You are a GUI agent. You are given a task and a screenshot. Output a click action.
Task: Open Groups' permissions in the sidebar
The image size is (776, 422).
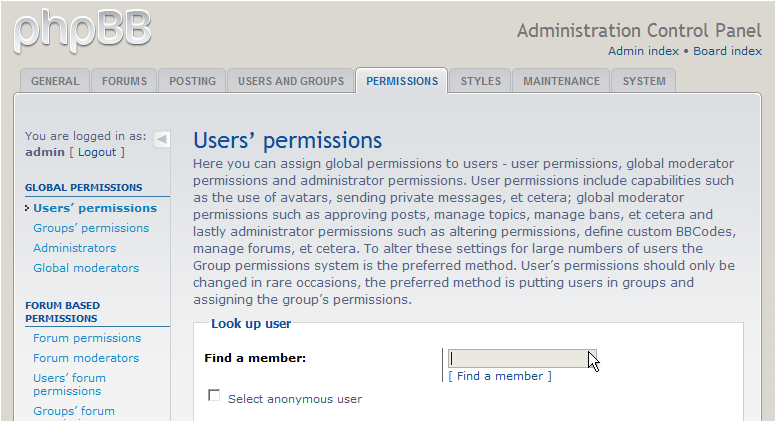91,228
